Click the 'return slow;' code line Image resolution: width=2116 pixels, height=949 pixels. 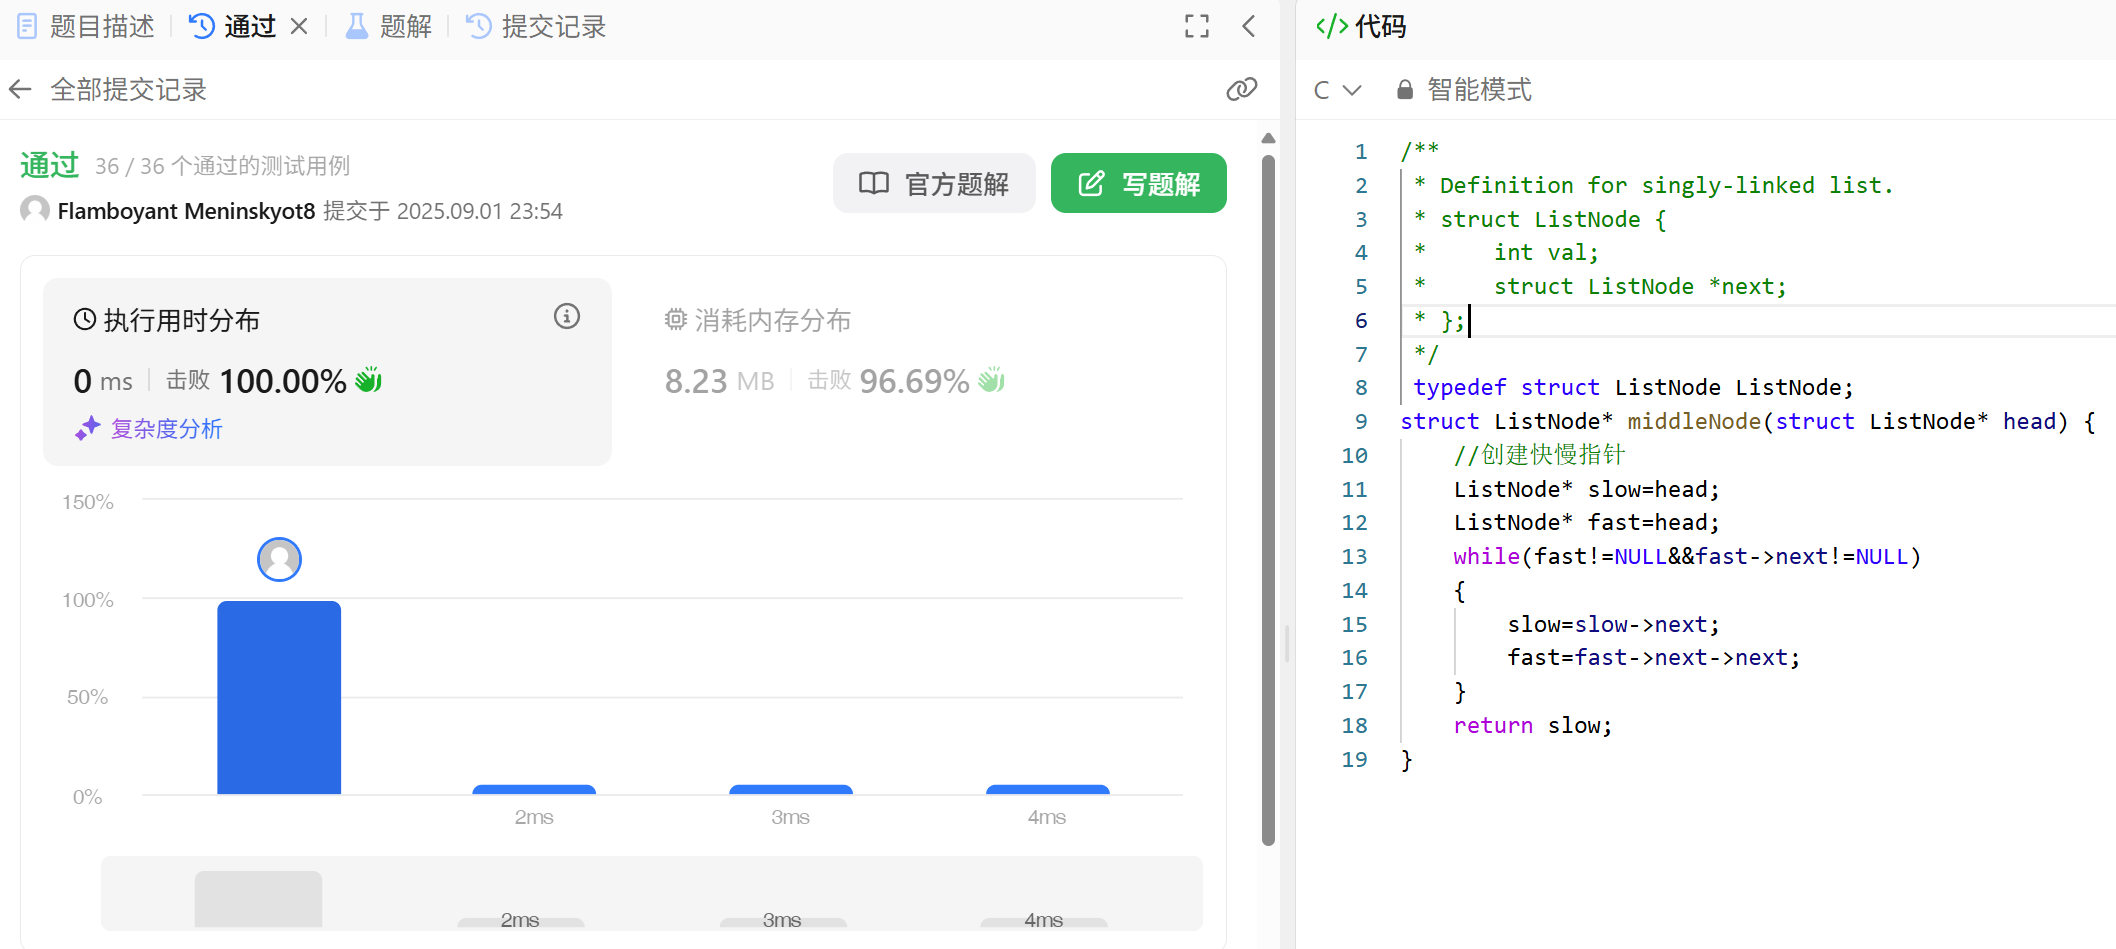click(x=1532, y=725)
